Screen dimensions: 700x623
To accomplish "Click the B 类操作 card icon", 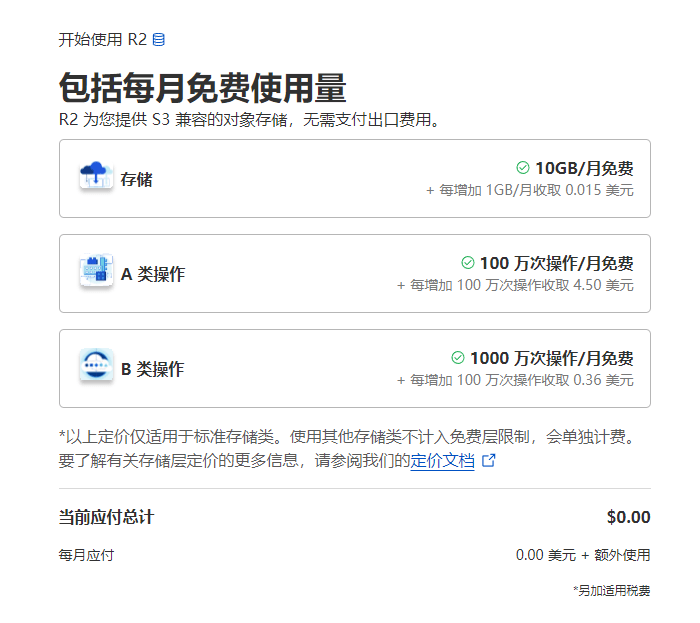I will [96, 367].
